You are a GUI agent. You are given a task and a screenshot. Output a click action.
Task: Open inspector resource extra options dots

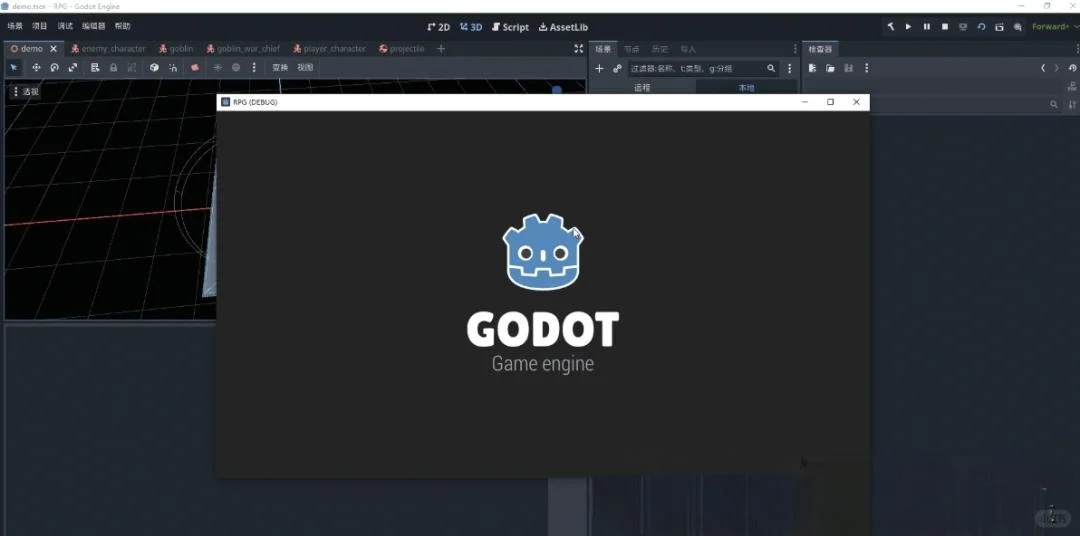coord(866,68)
